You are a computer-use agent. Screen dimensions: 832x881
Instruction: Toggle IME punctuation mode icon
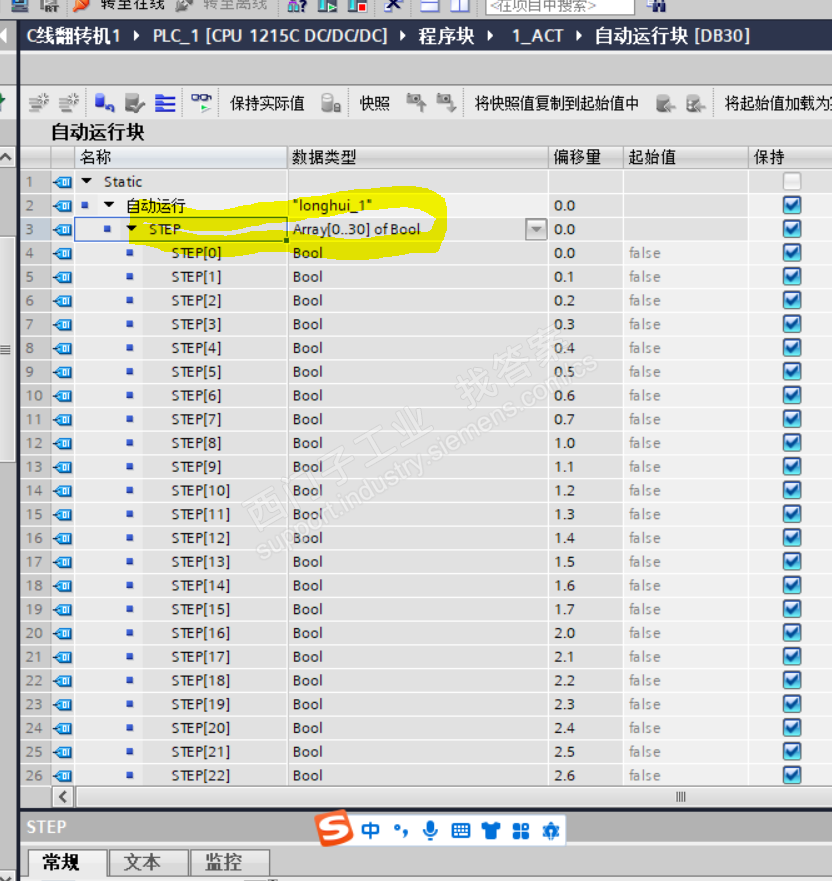click(401, 830)
